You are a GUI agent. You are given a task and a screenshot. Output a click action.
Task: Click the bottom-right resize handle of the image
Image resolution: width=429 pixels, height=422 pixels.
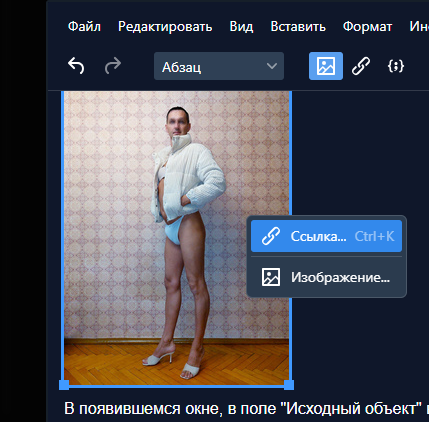[289, 385]
